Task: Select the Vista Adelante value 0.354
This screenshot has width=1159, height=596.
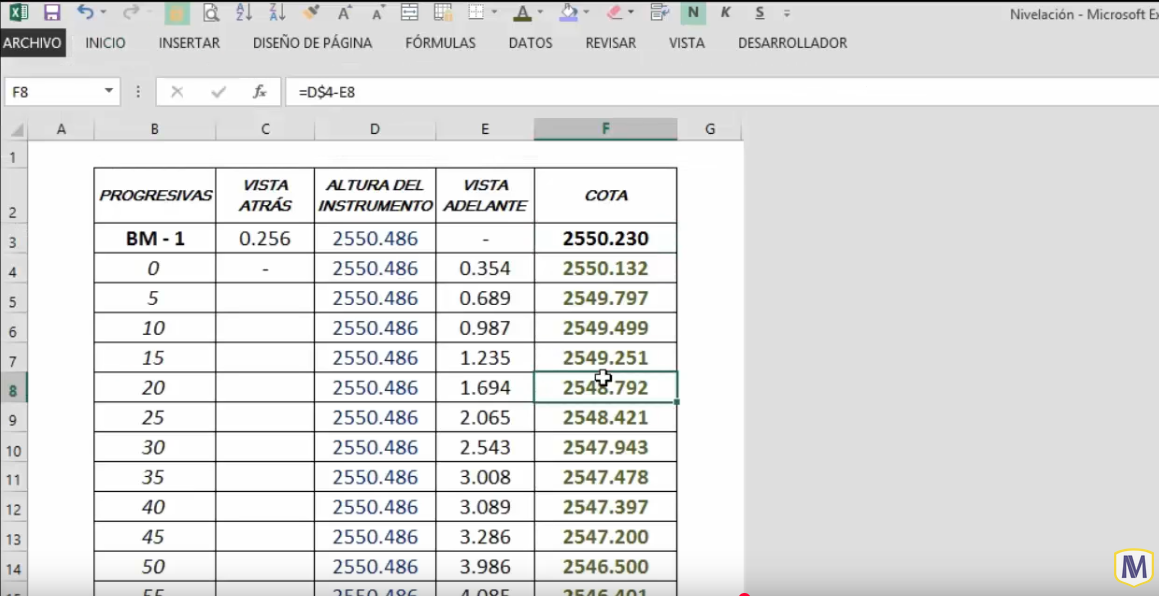Action: pyautogui.click(x=485, y=268)
